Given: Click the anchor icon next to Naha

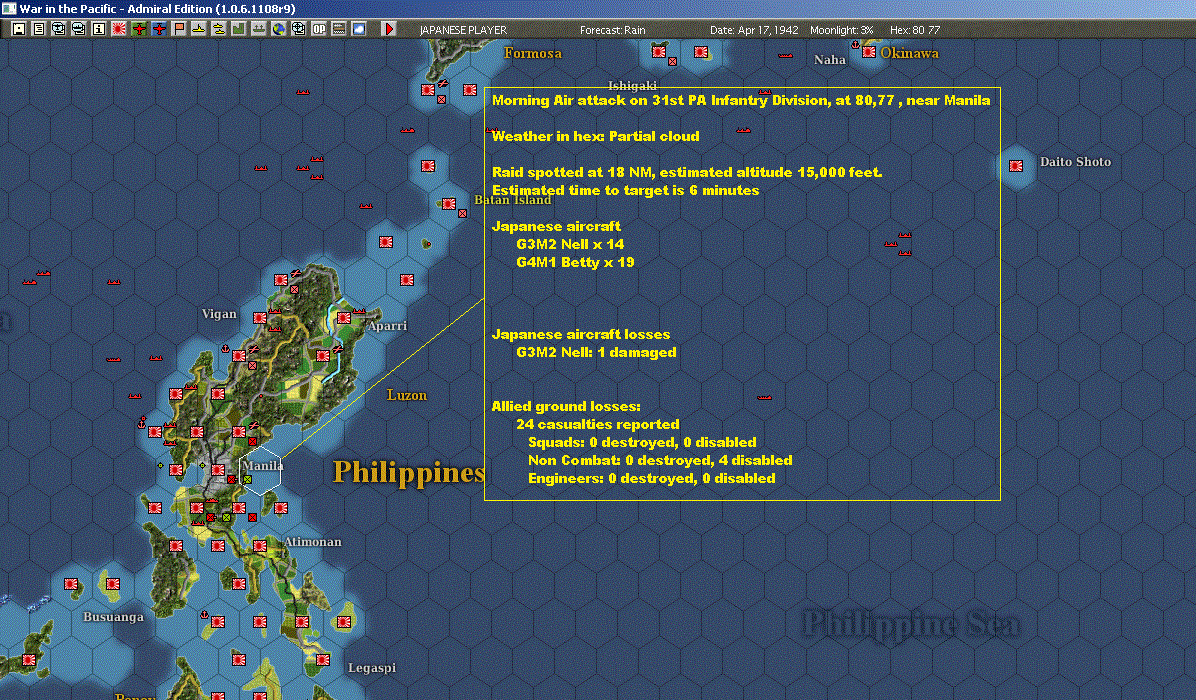Looking at the screenshot, I should pyautogui.click(x=856, y=45).
